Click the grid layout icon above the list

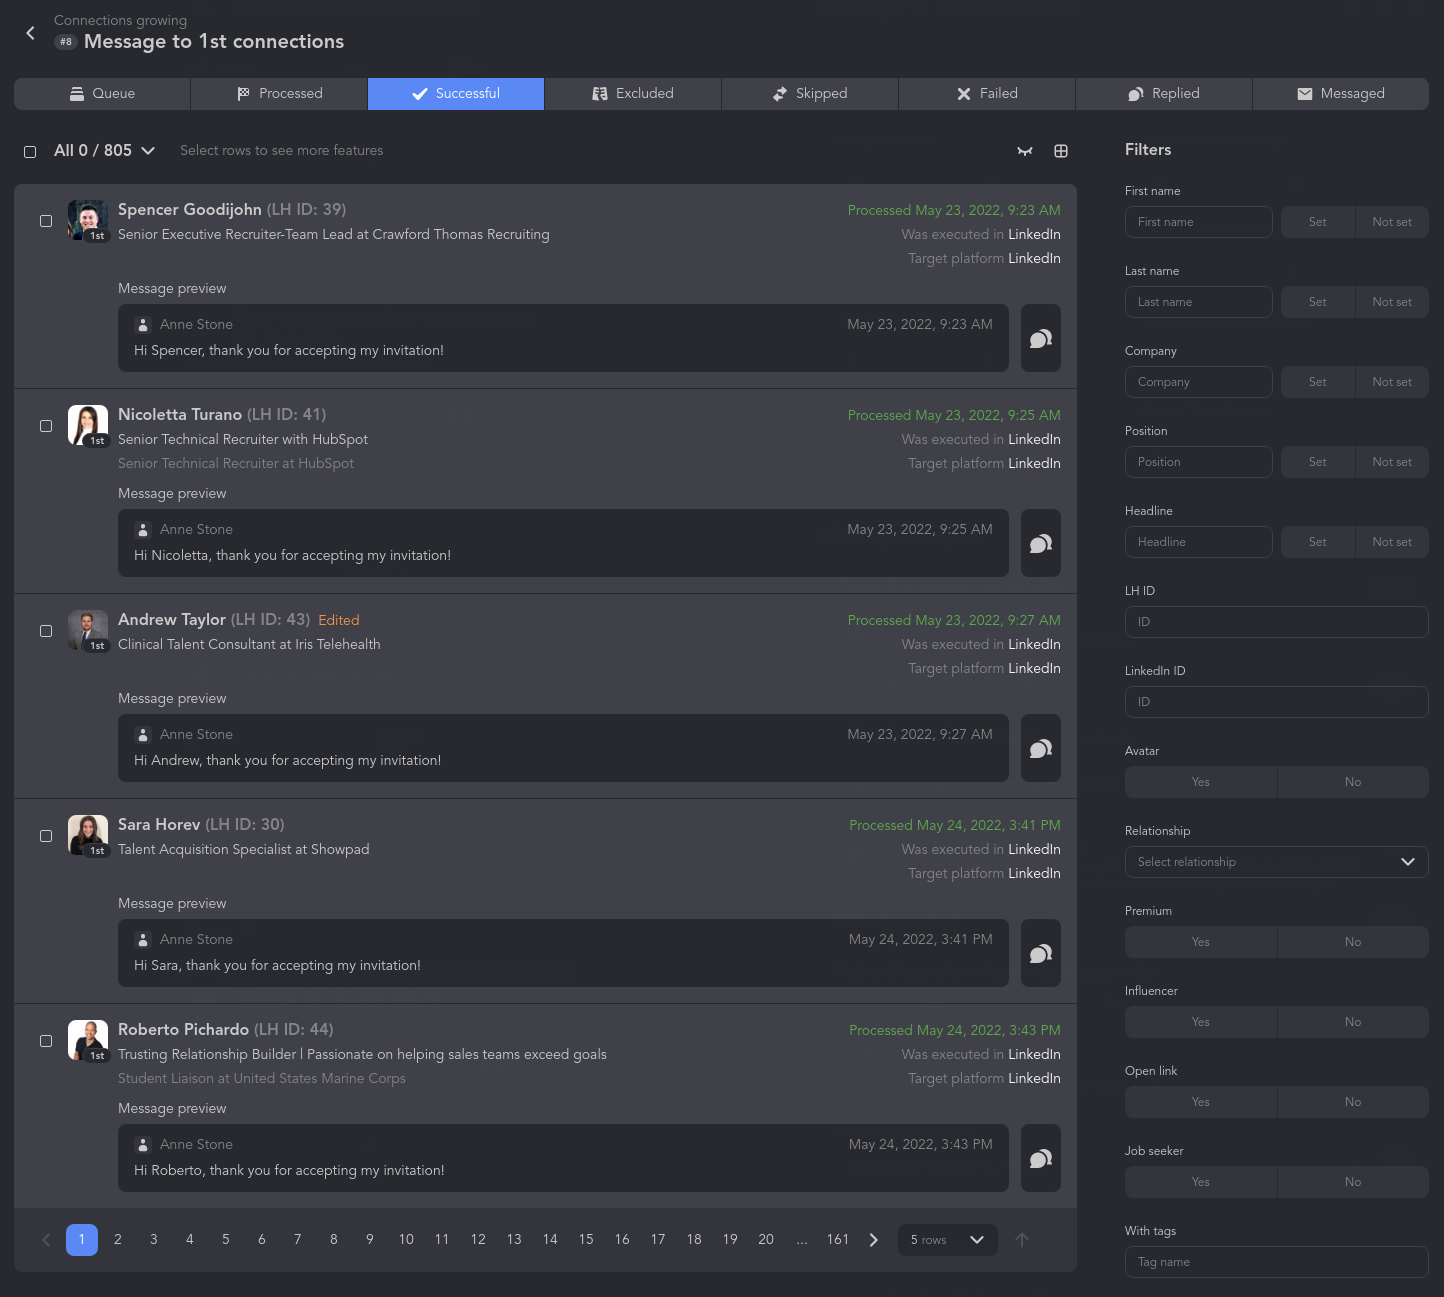tap(1061, 151)
